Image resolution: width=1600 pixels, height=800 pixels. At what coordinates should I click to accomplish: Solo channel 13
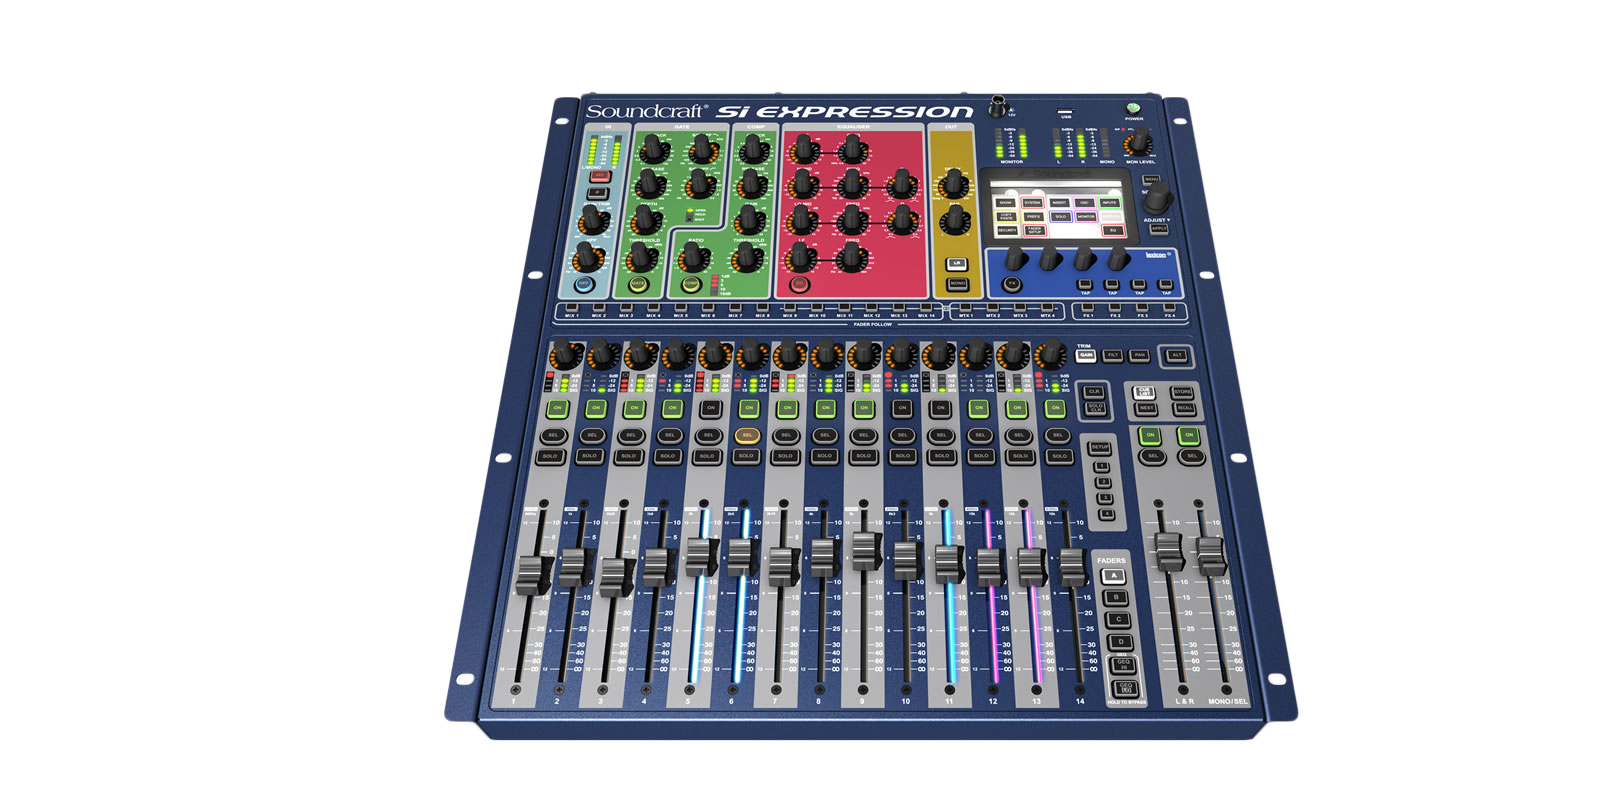click(x=1020, y=456)
